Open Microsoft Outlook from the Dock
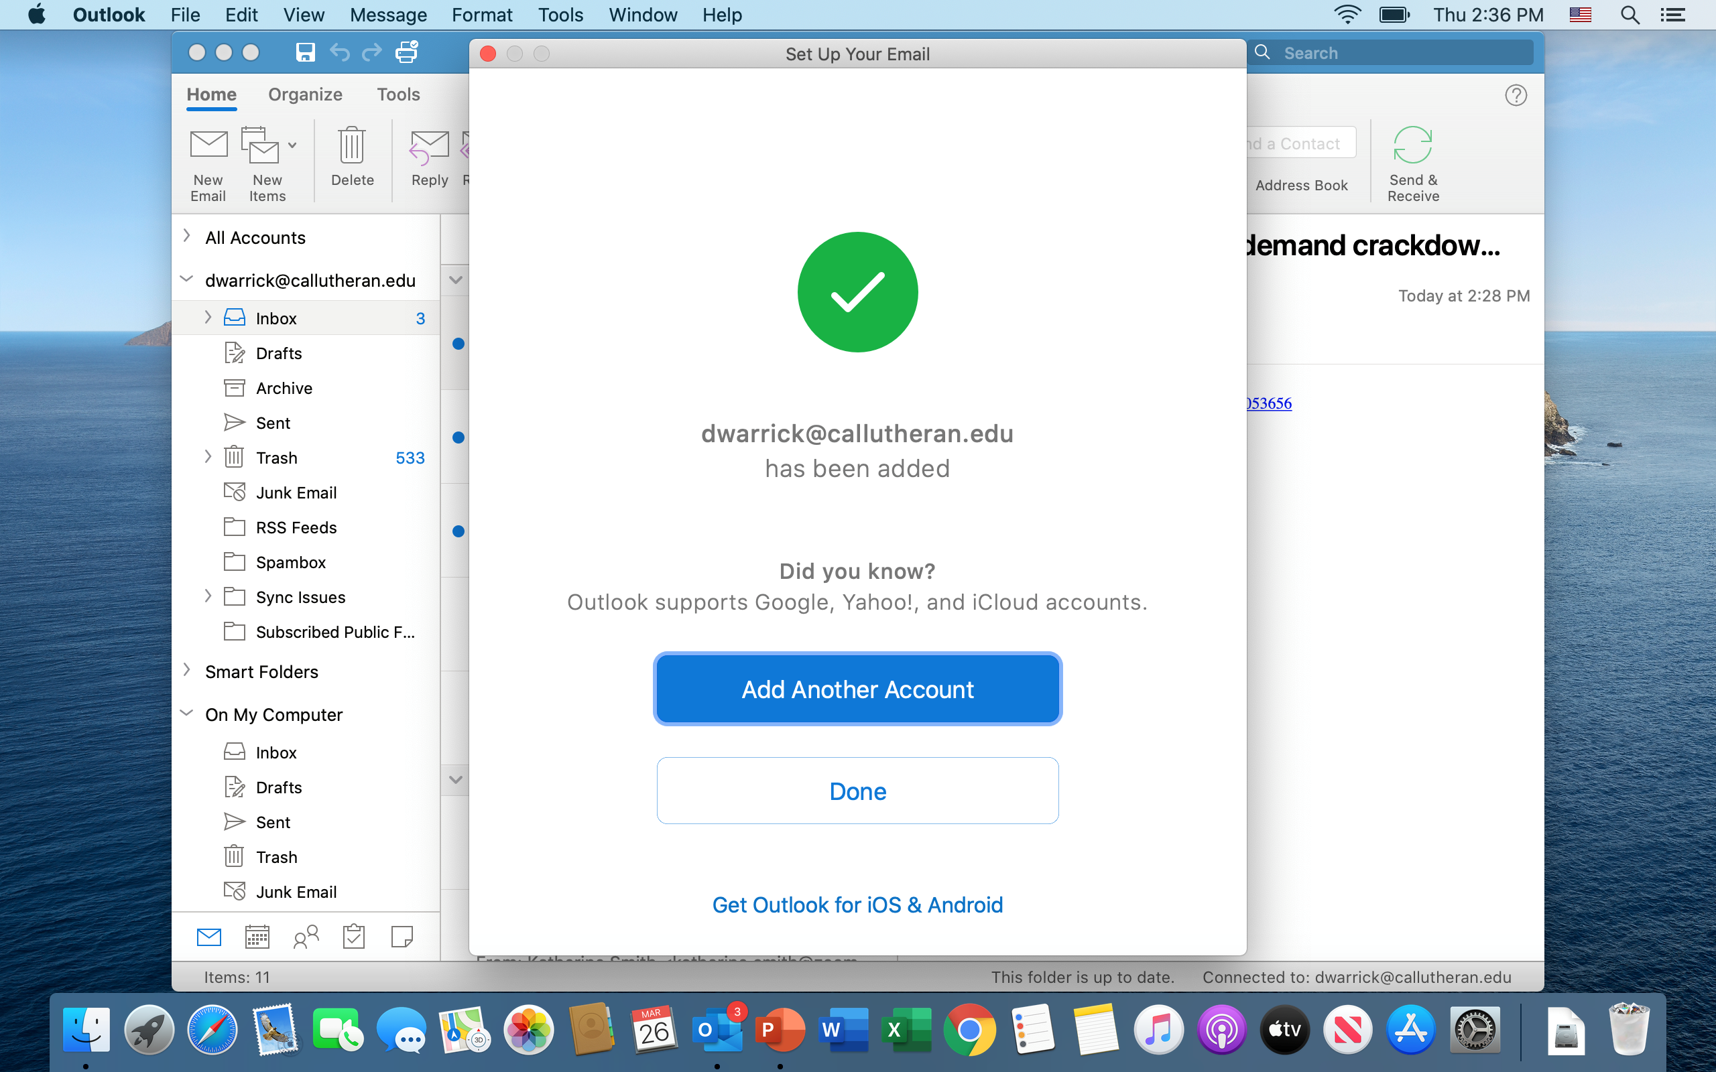 pos(717,1030)
